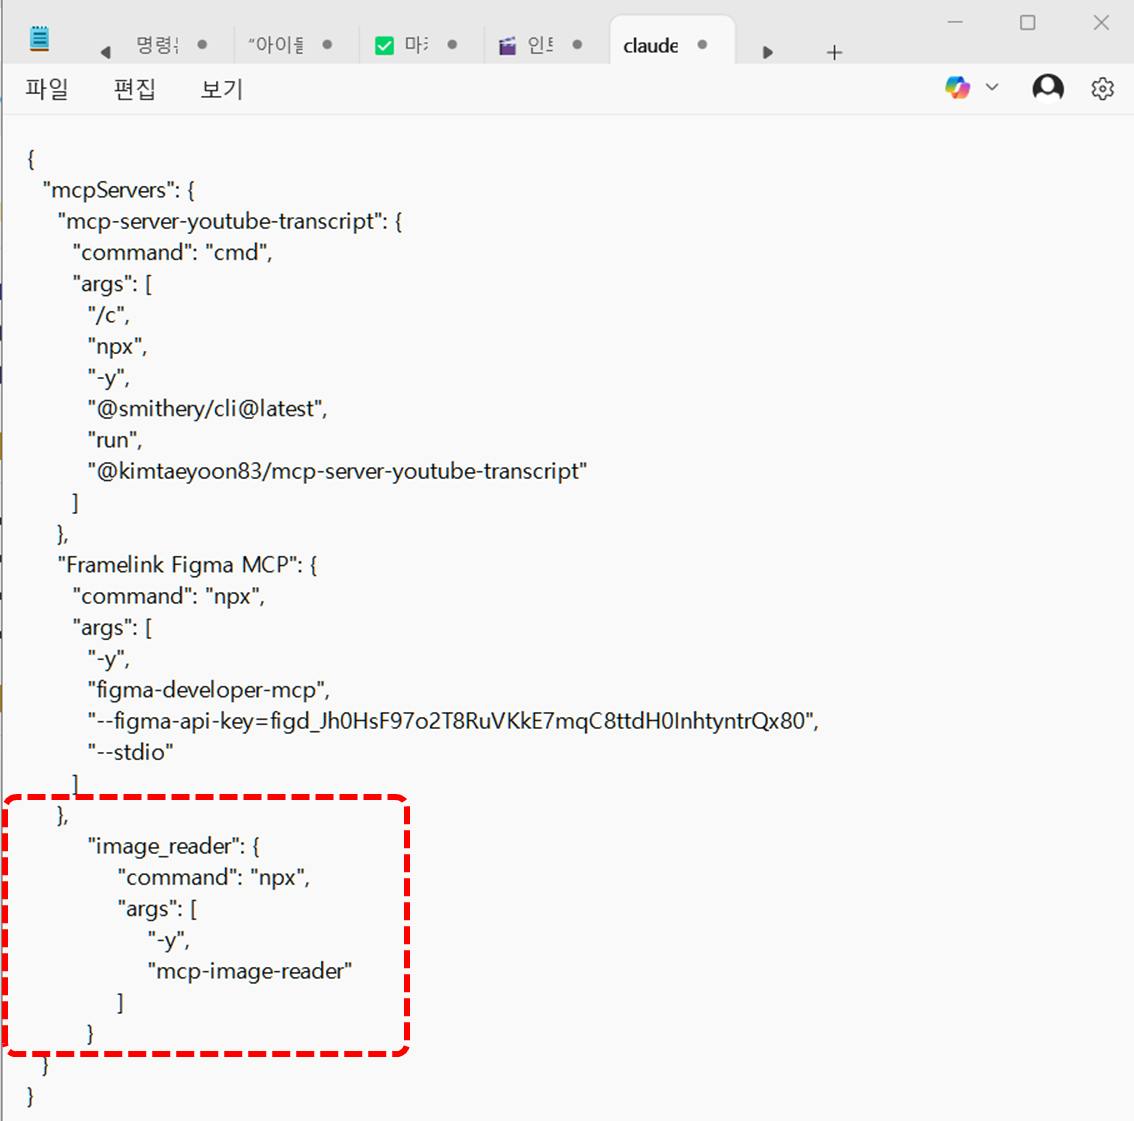Click the unsaved dot on 명령 tab

[x=202, y=45]
